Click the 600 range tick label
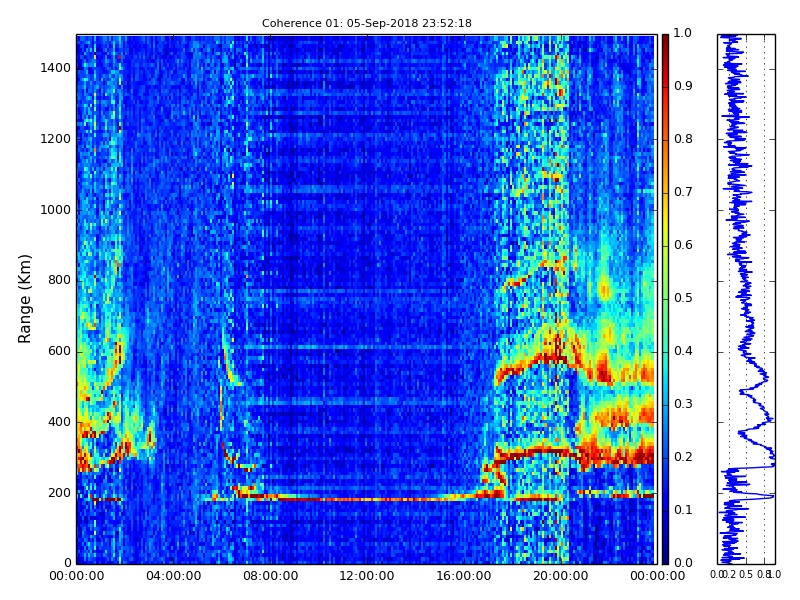The width and height of the screenshot is (800, 600). (59, 351)
